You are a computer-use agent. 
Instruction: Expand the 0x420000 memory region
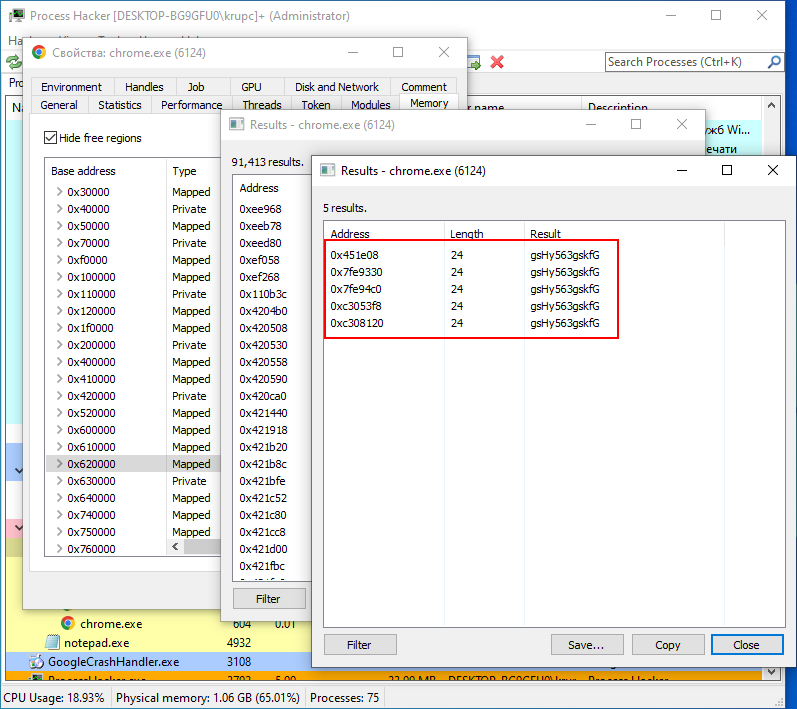[x=59, y=396]
